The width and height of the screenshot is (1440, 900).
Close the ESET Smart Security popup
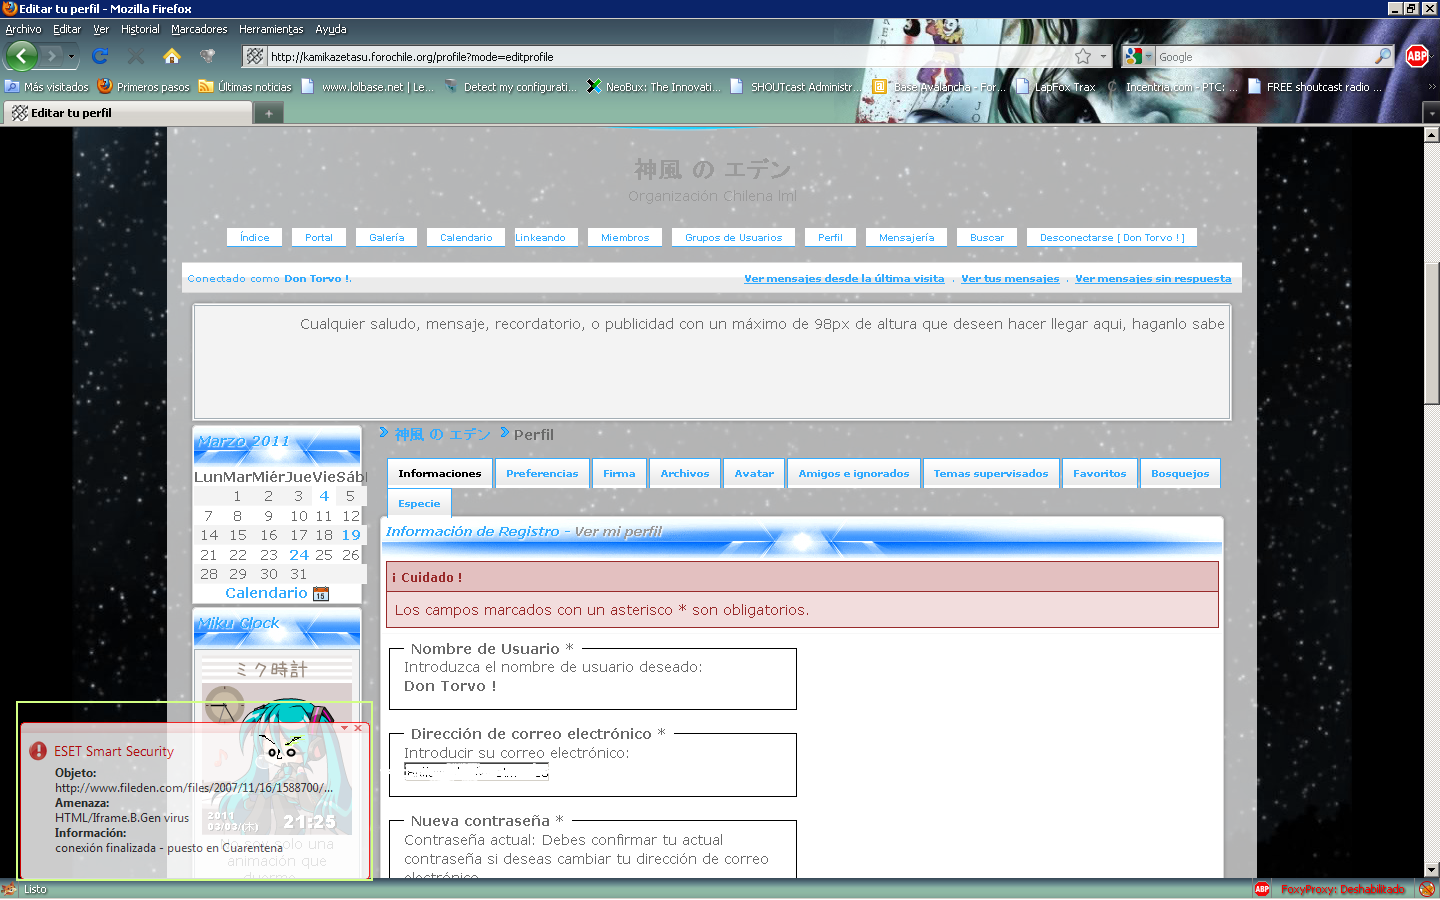coord(358,728)
